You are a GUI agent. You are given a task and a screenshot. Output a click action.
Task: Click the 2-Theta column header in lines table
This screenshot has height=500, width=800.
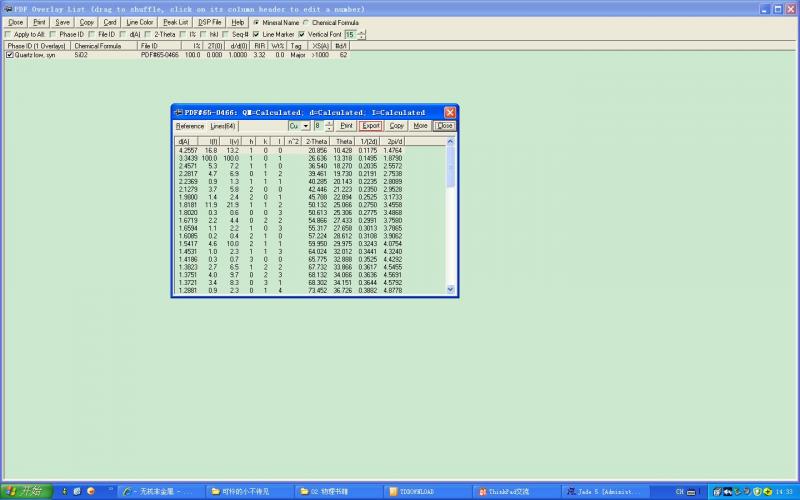(x=315, y=142)
